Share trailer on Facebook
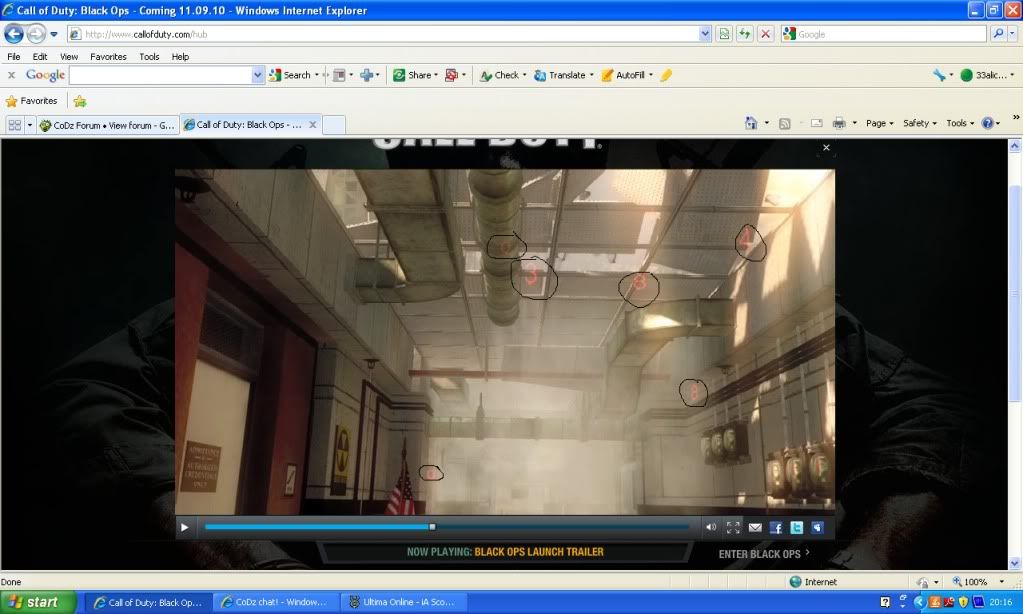The image size is (1023, 614). pos(776,527)
